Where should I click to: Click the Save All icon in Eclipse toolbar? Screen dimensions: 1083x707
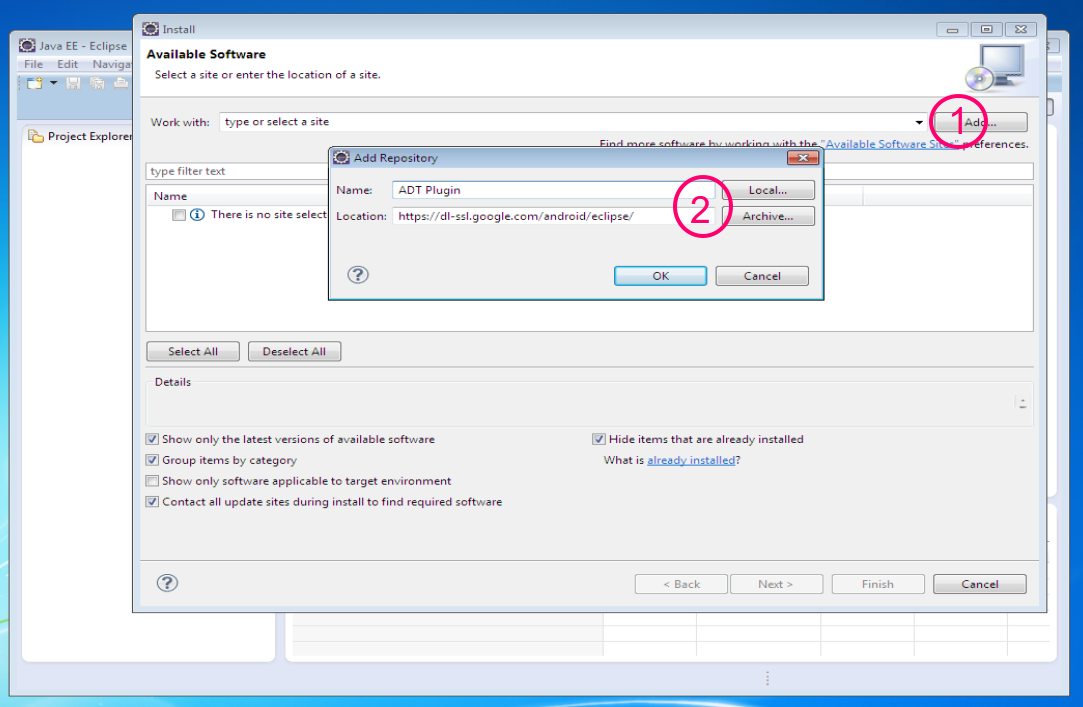(x=97, y=83)
